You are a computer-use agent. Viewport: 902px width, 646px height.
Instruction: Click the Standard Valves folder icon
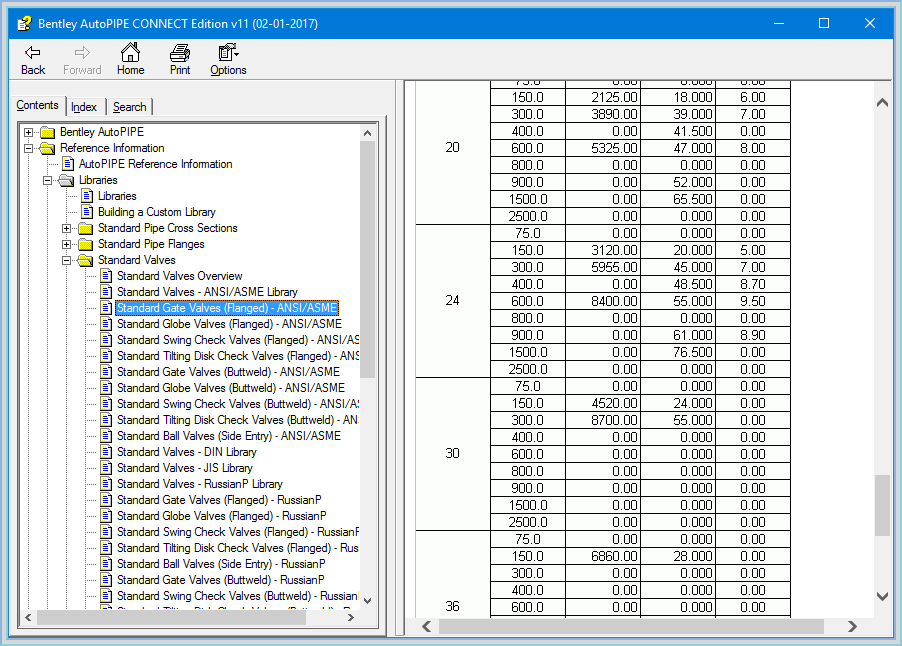(86, 260)
